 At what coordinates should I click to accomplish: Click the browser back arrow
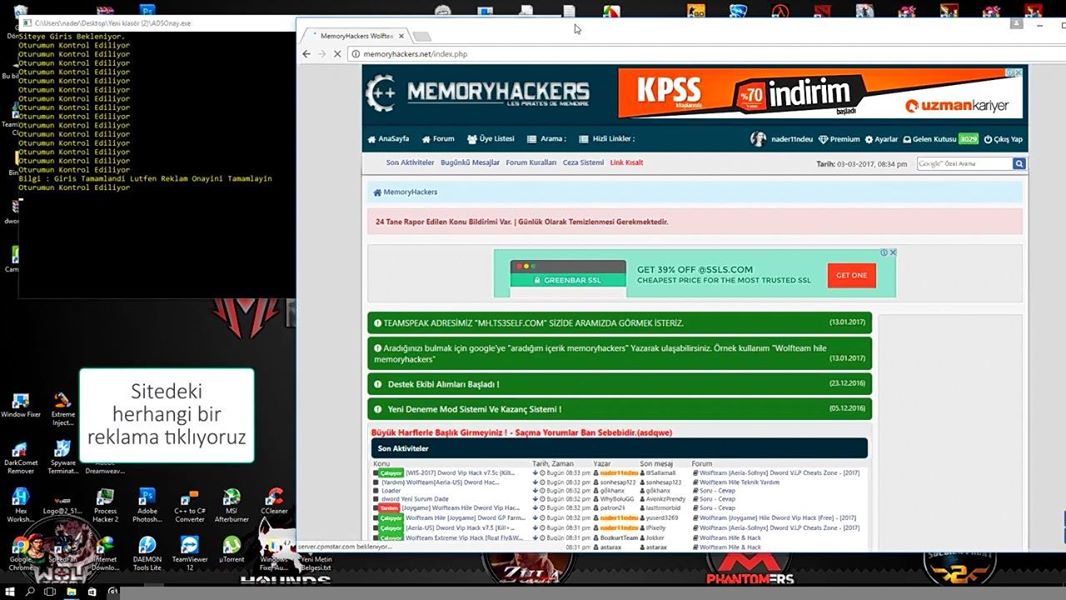(307, 54)
